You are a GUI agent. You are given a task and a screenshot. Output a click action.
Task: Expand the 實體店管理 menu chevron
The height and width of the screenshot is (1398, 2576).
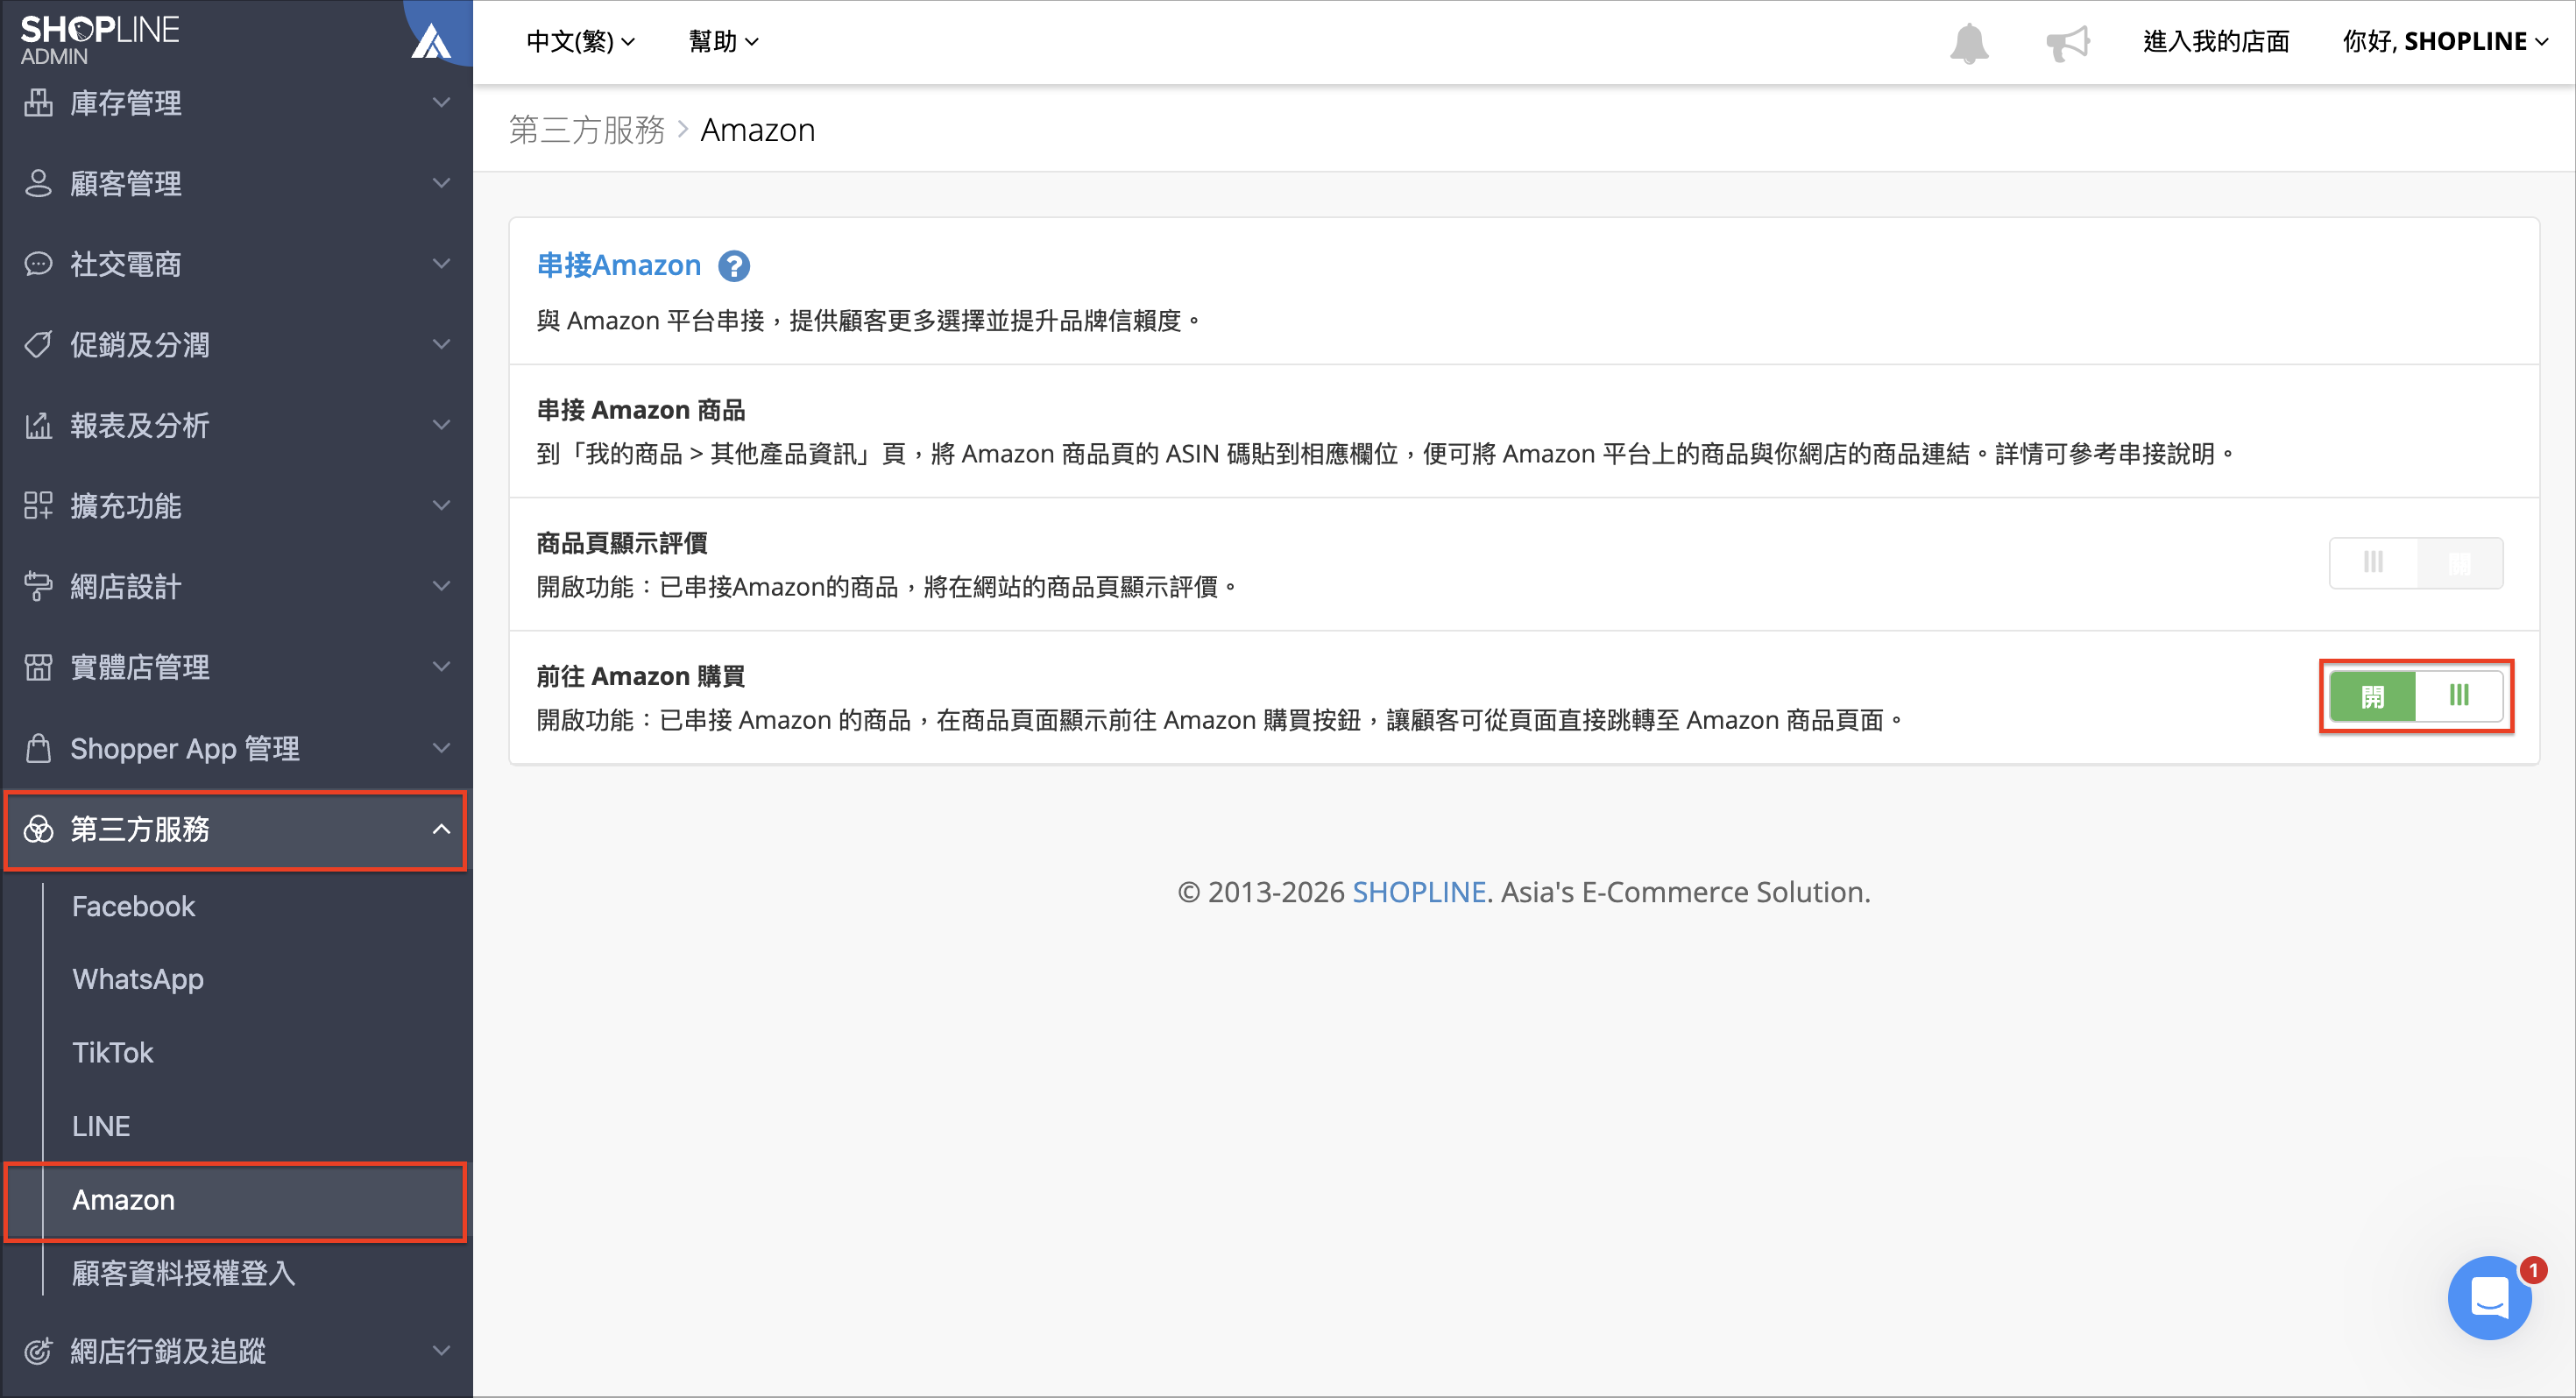tap(441, 667)
